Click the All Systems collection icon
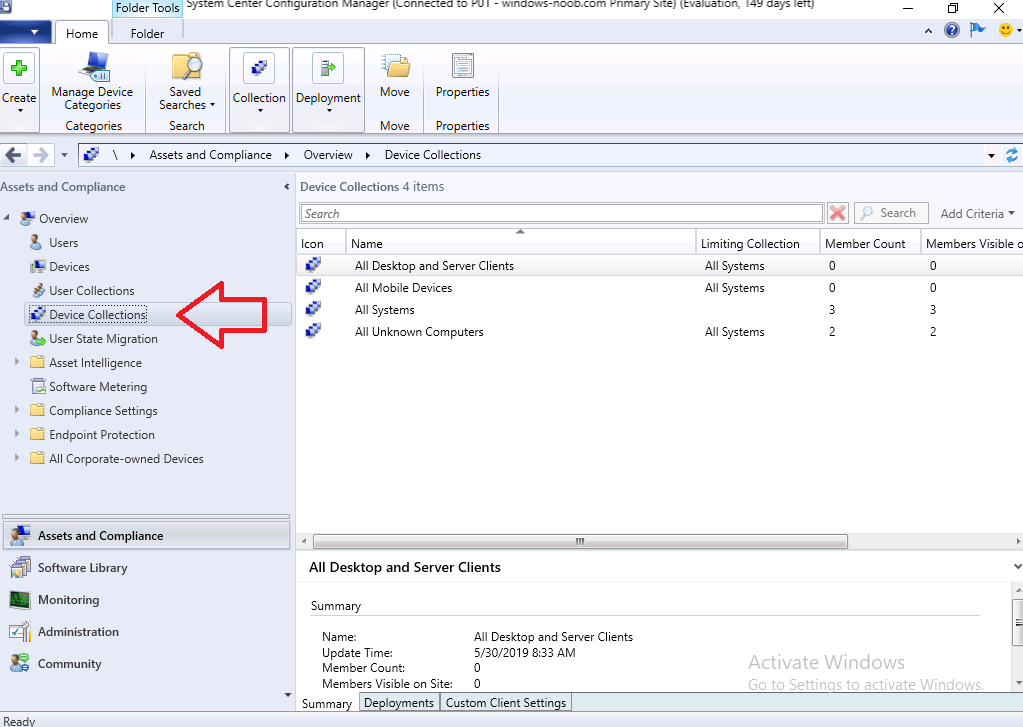 point(313,309)
